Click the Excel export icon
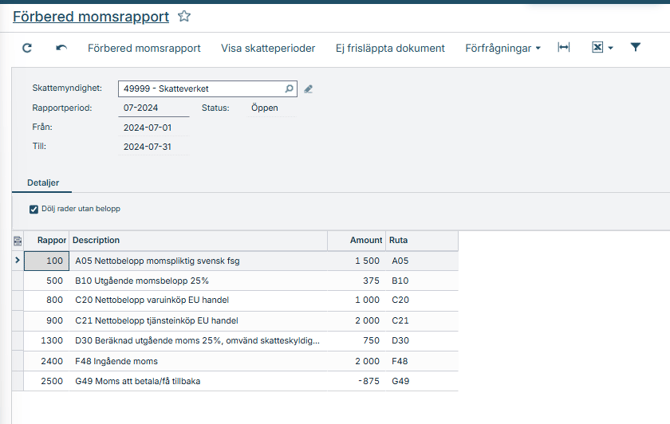Viewport: 670px width, 424px height. click(597, 48)
